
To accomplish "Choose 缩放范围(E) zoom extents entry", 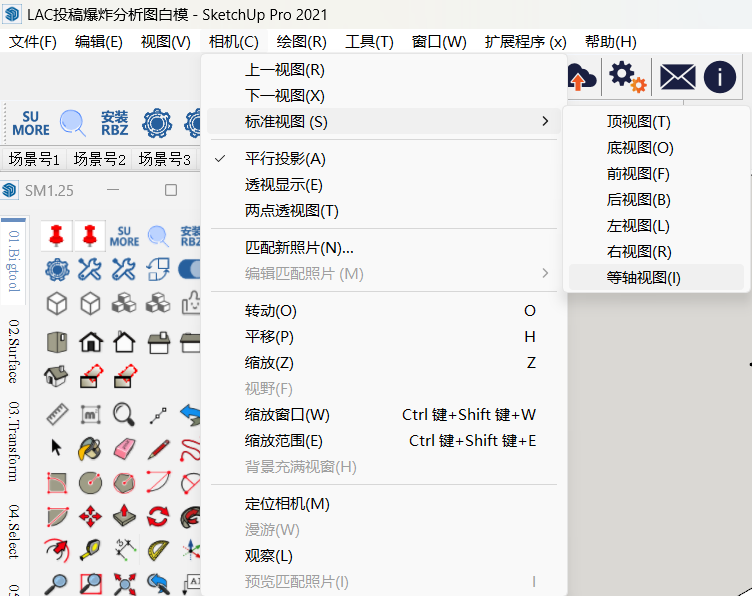I will [x=384, y=441].
